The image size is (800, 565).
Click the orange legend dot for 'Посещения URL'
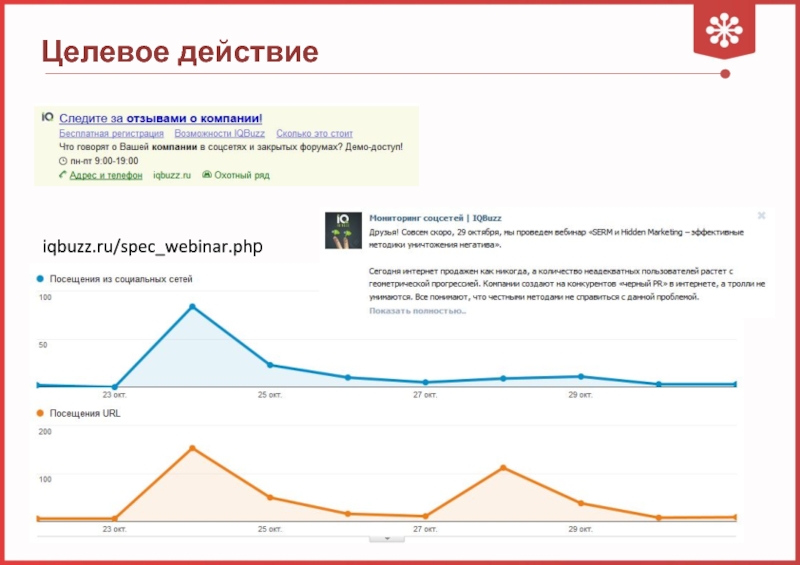point(40,413)
